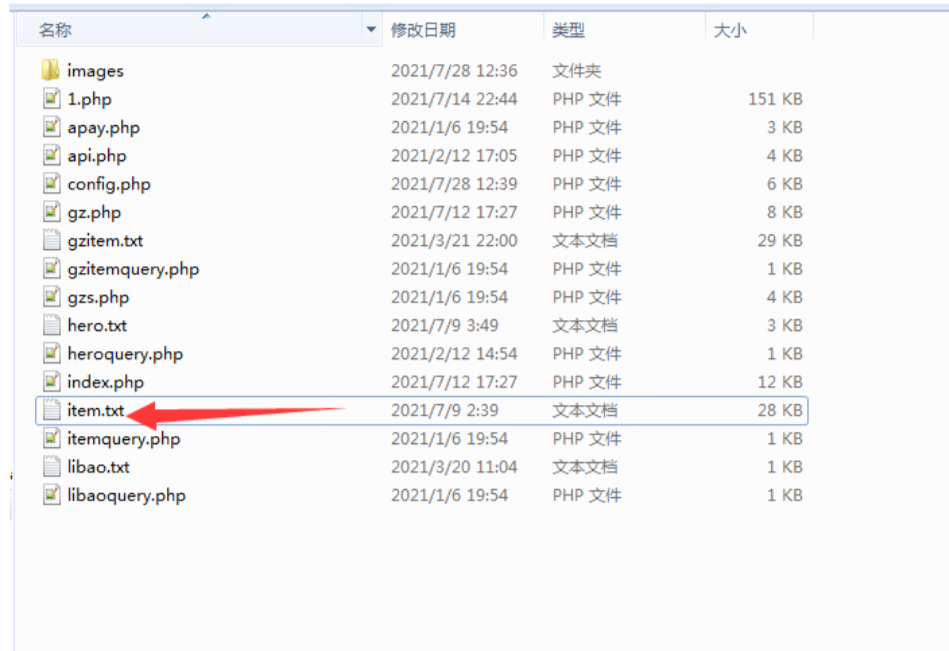Viewport: 949px width, 651px height.
Task: Click the 2021/7/28 12:39 date of config.php
Action: [x=454, y=184]
